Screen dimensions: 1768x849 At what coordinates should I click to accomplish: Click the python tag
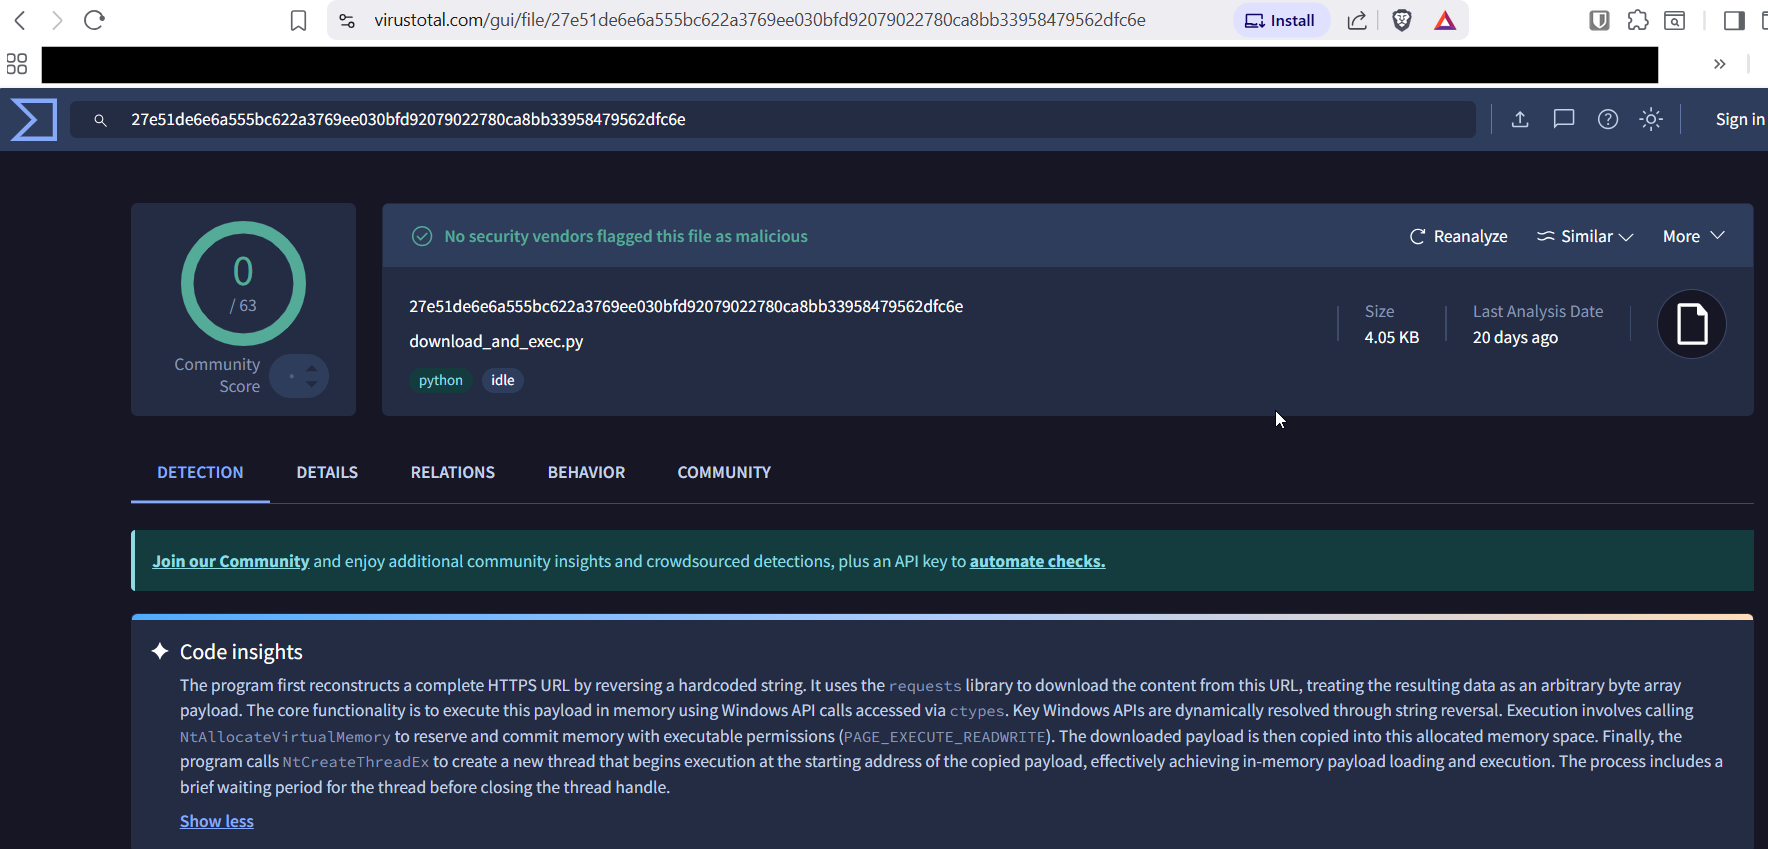tap(441, 380)
